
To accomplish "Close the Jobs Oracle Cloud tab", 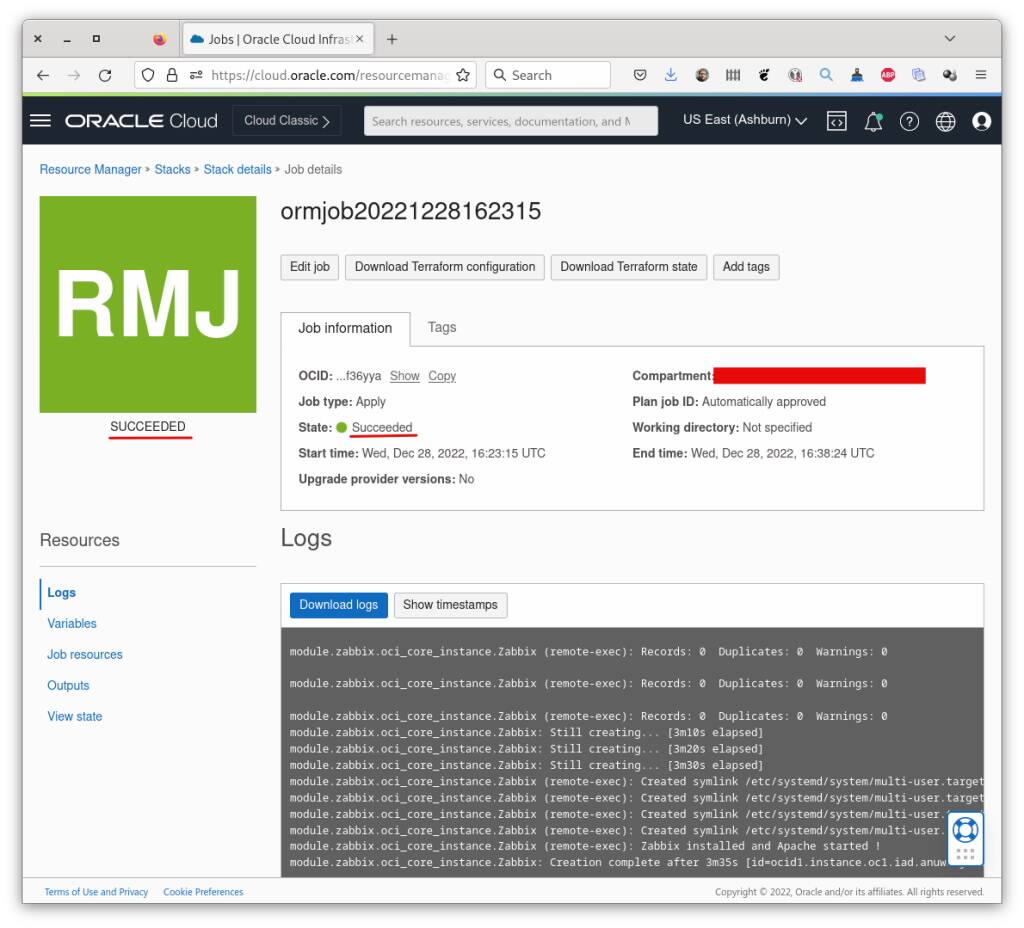I will click(360, 39).
